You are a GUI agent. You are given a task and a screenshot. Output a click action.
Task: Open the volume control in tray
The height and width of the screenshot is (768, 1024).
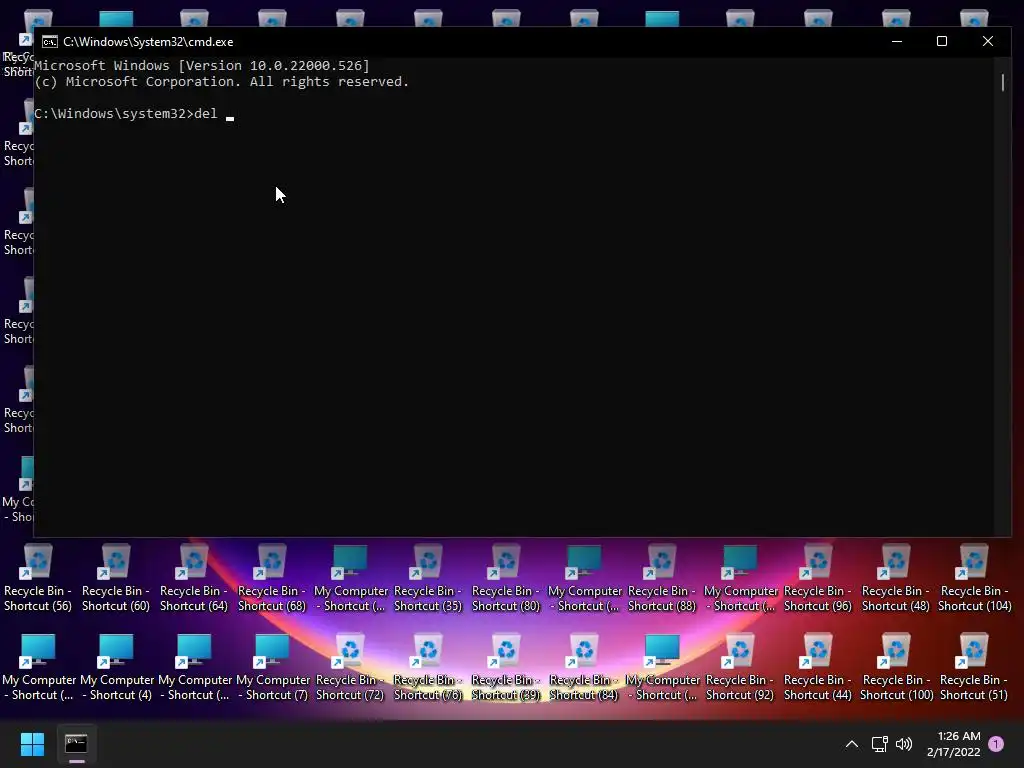pyautogui.click(x=904, y=744)
